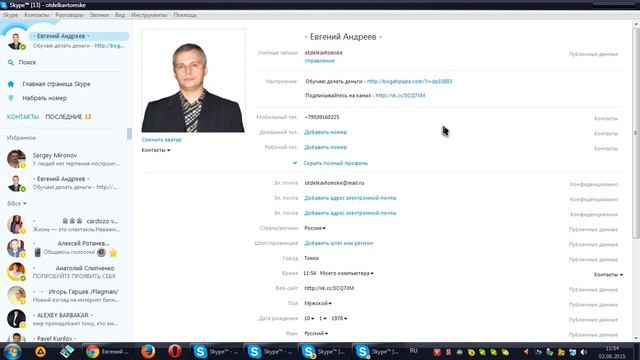Viewport: 640px width, 360px height.
Task: Switch to Chrome in the taskbar
Action: pos(107,351)
